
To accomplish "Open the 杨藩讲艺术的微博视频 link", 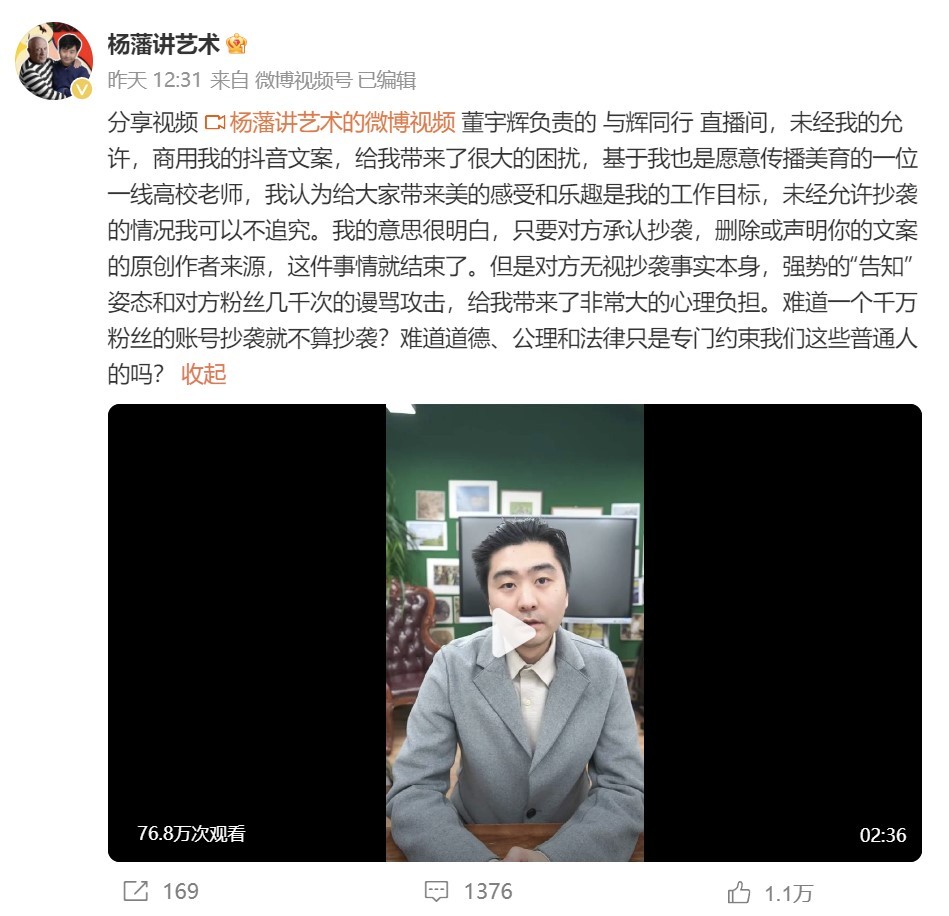I will click(x=343, y=122).
